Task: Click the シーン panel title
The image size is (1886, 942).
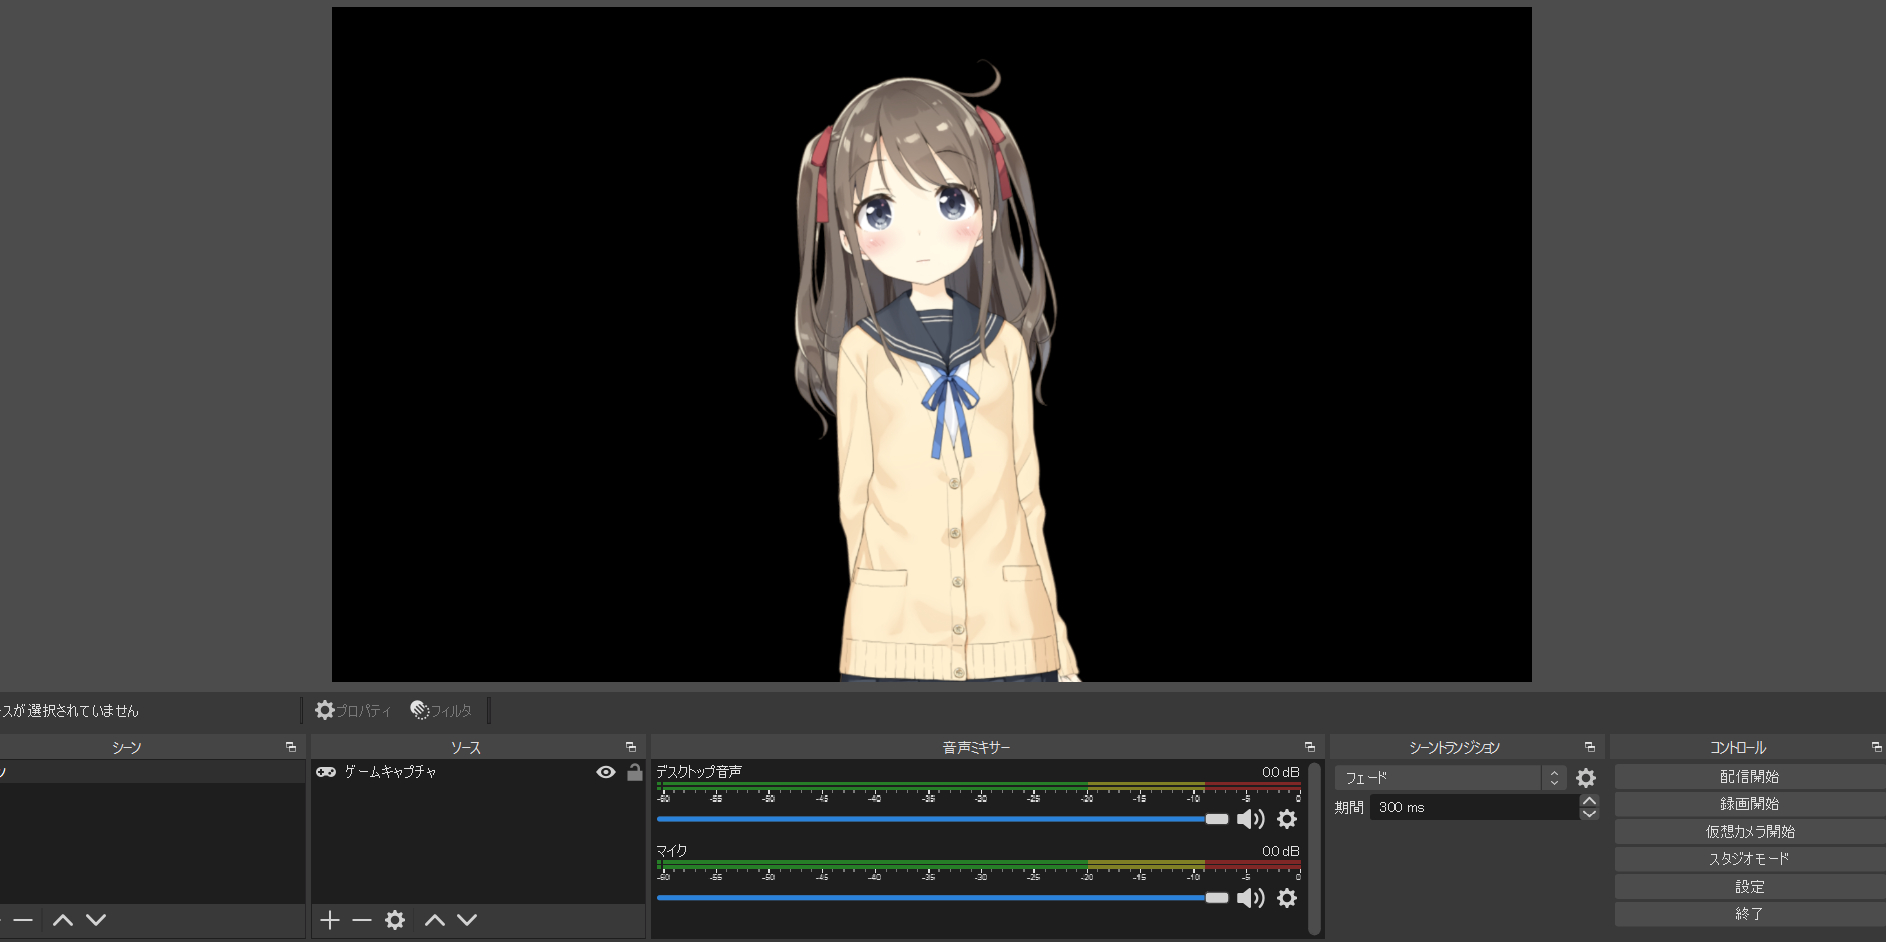Action: pos(126,748)
